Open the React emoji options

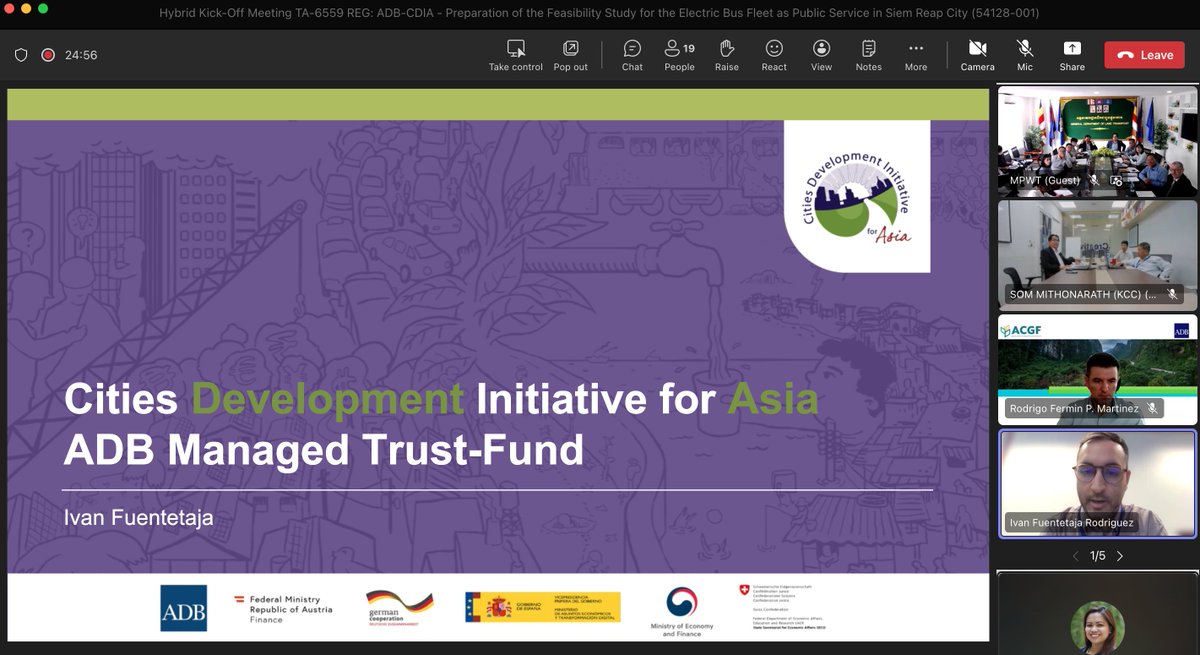[x=774, y=55]
